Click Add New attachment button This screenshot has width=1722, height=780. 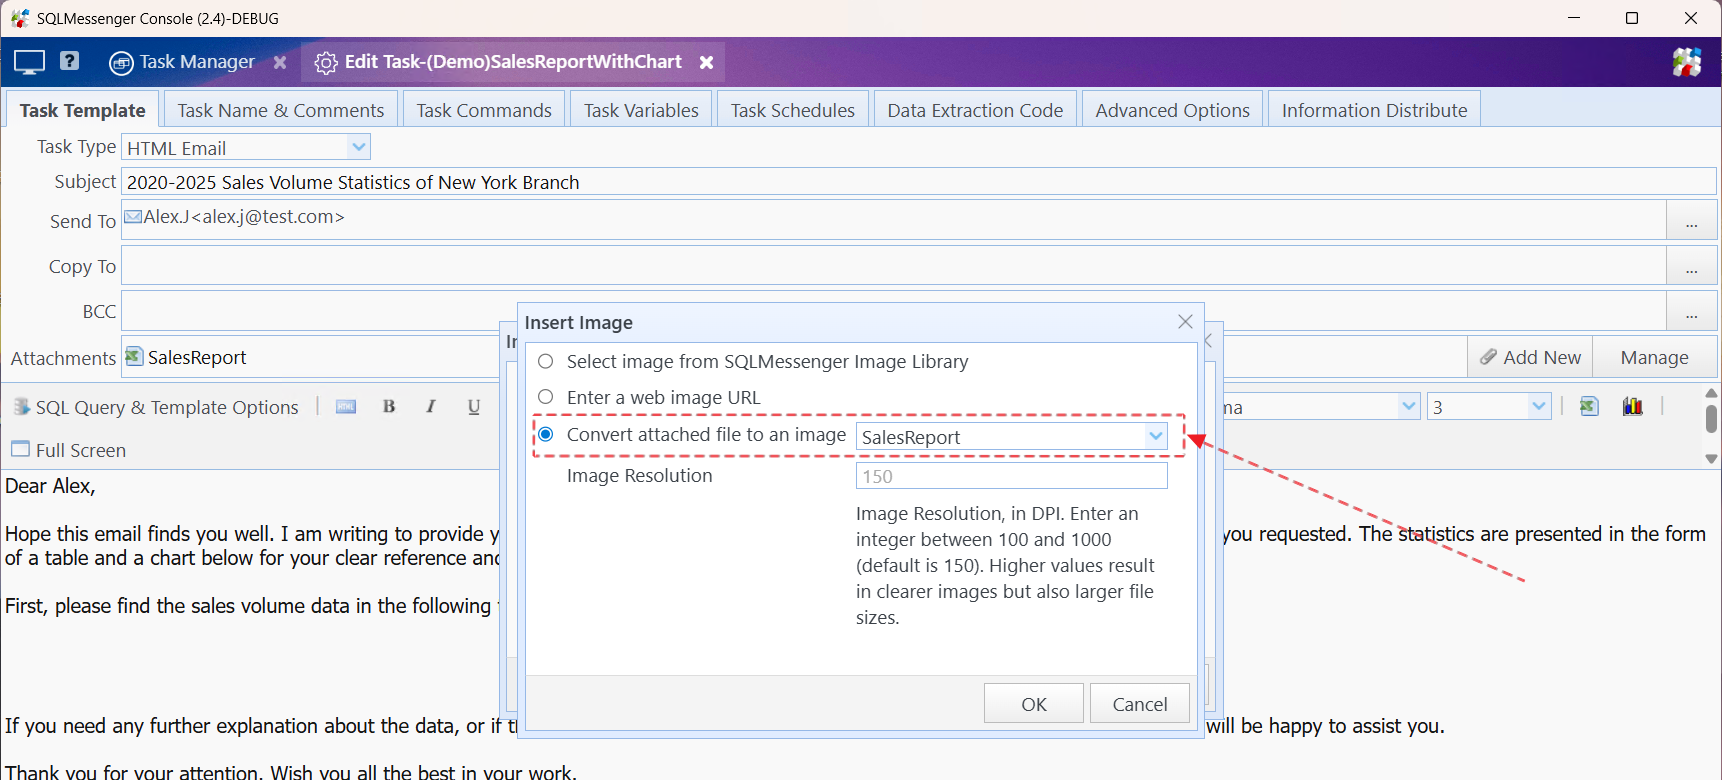(x=1530, y=357)
